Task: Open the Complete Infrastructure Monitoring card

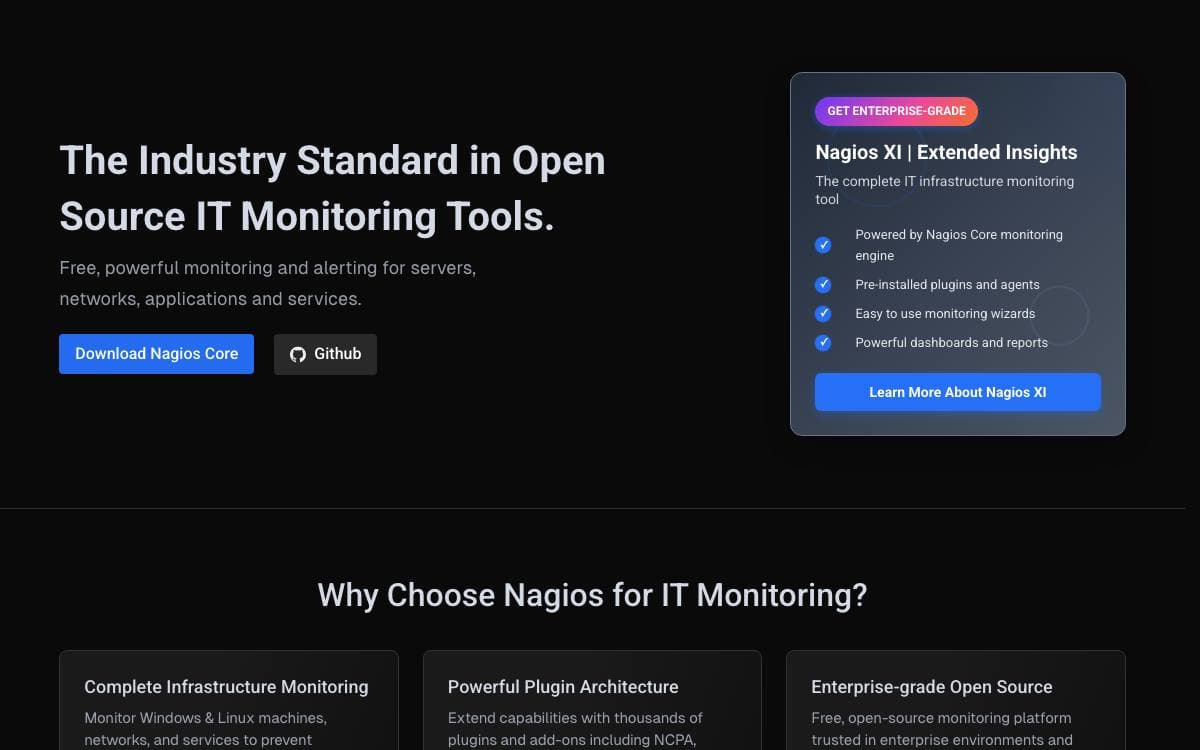Action: pos(229,700)
